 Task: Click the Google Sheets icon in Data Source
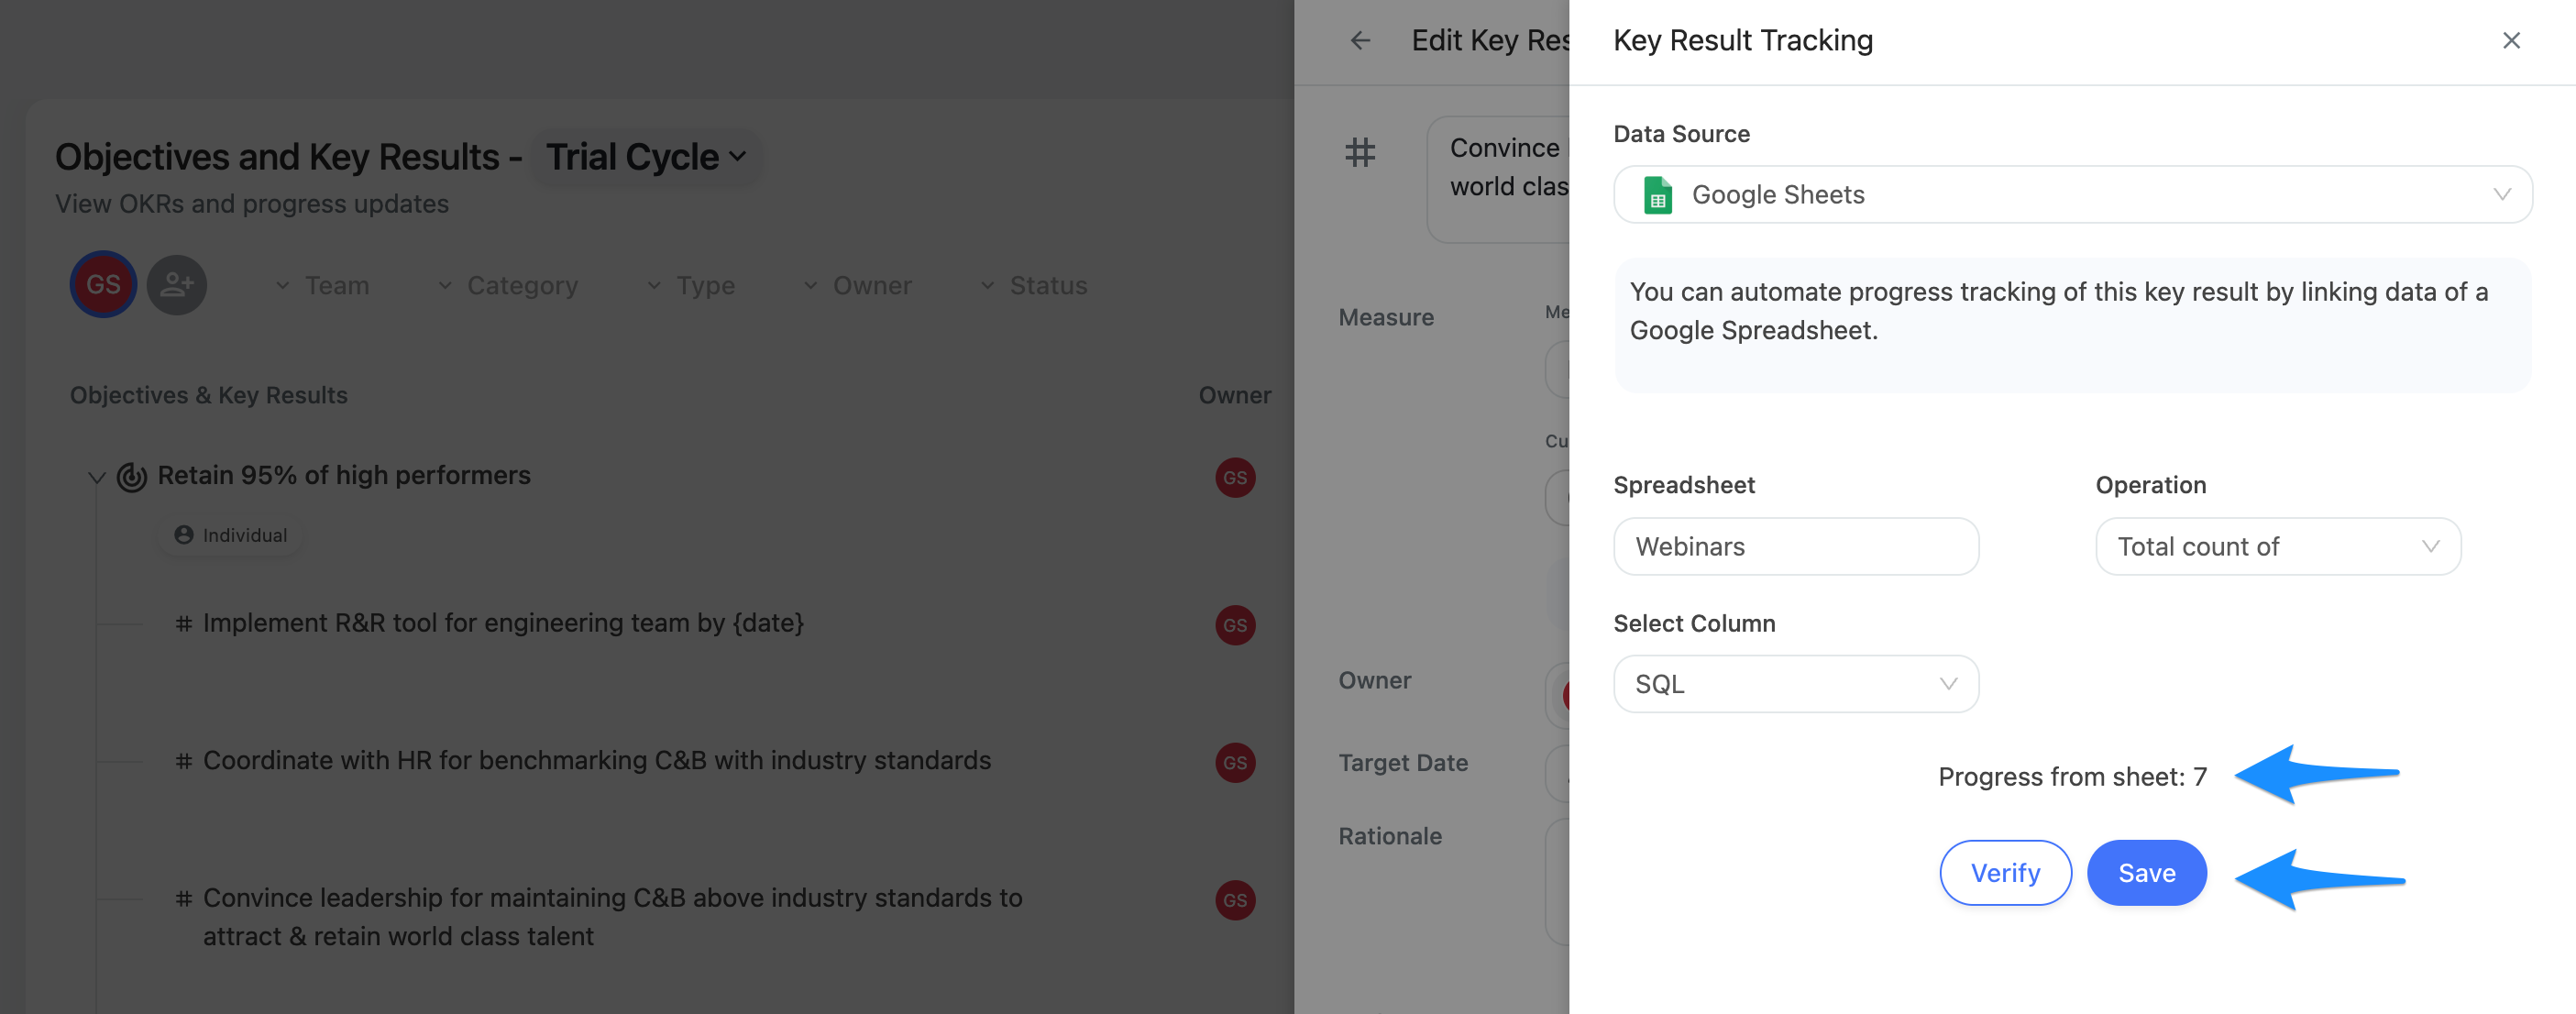pos(1657,195)
